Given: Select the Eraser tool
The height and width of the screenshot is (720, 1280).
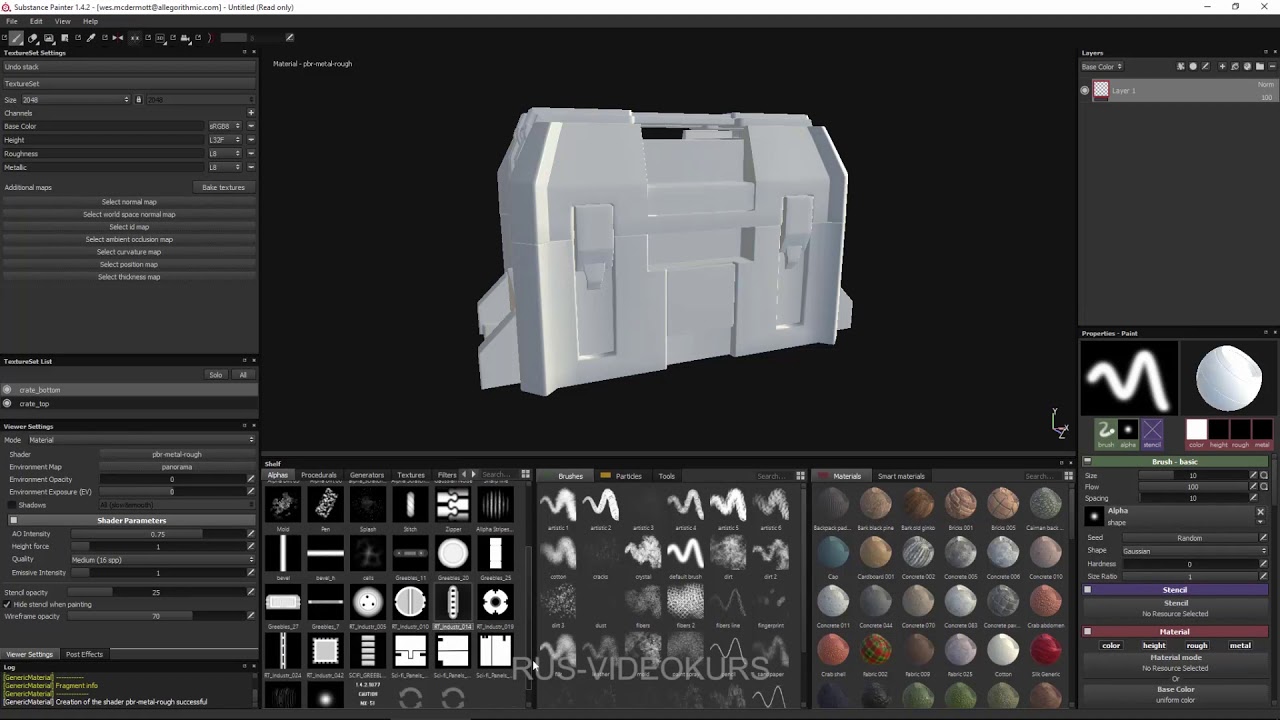Looking at the screenshot, I should [x=33, y=38].
